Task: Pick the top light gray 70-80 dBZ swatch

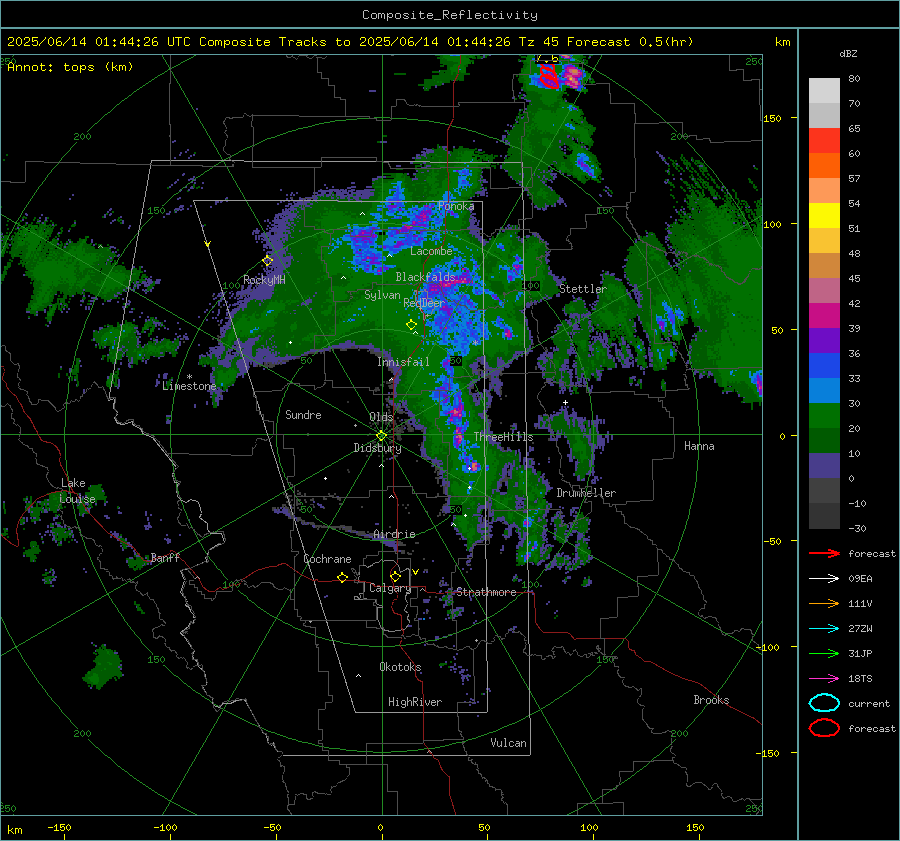Action: click(824, 91)
